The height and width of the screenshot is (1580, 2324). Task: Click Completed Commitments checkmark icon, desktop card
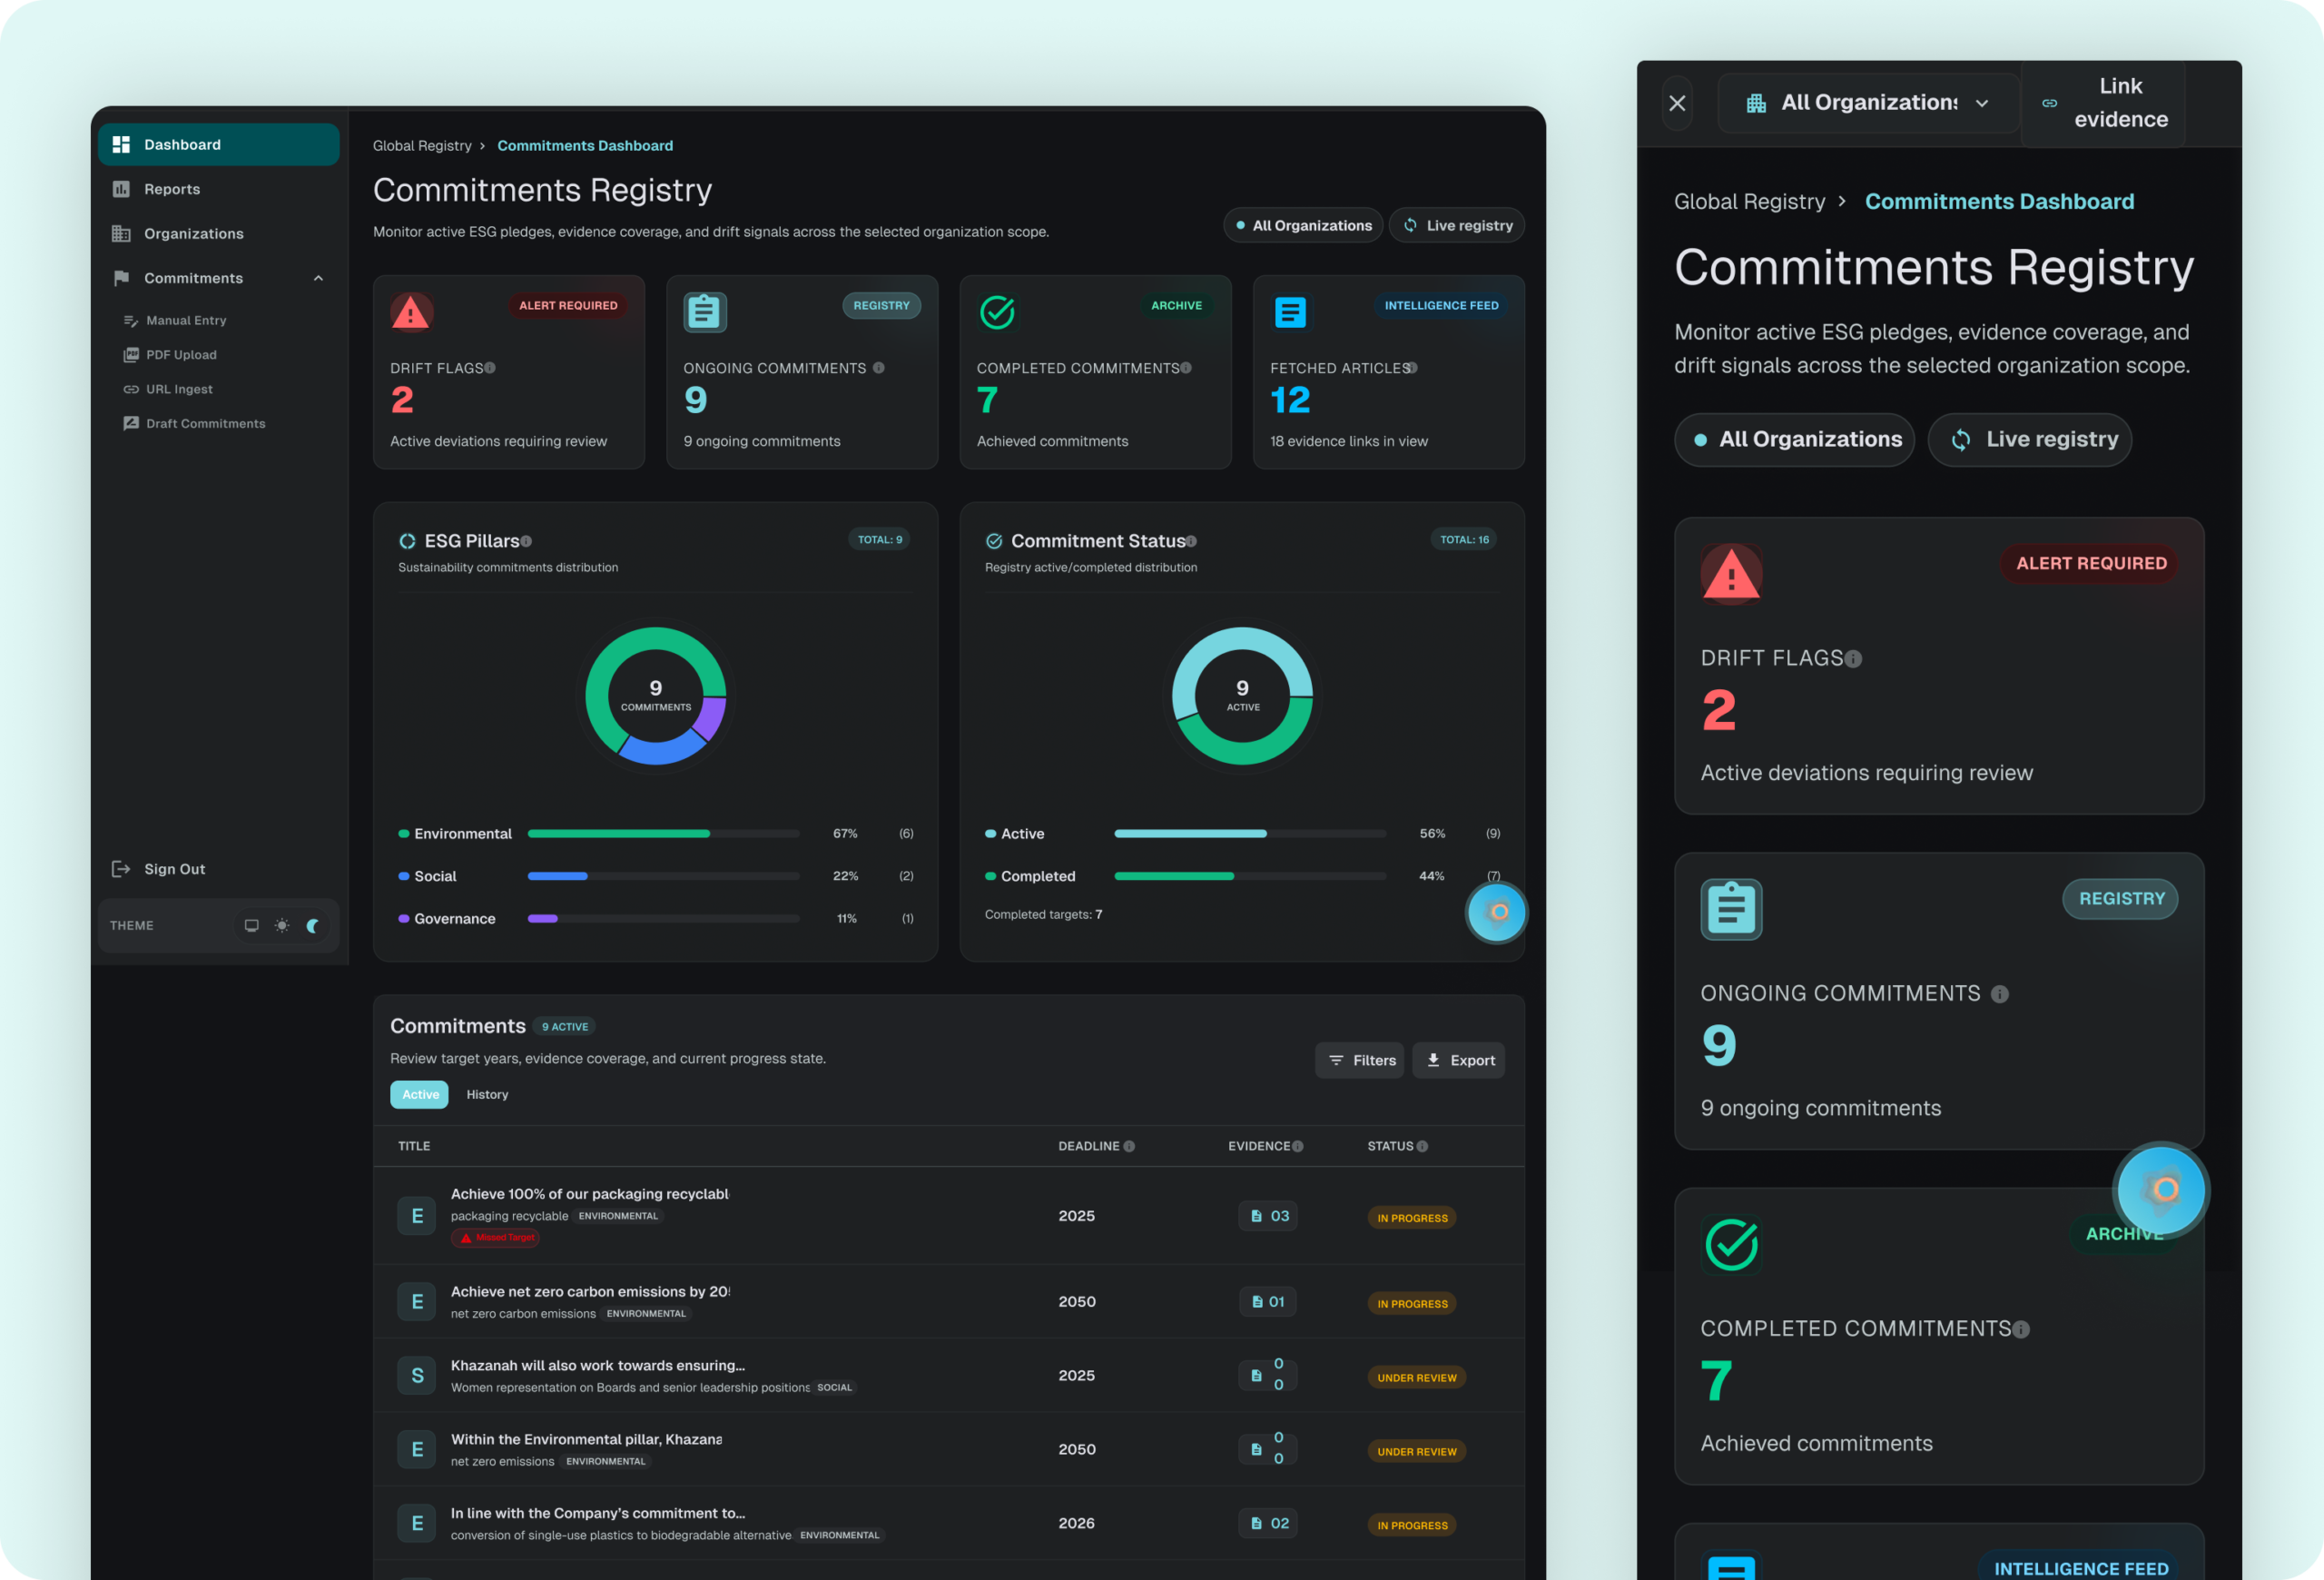998,313
